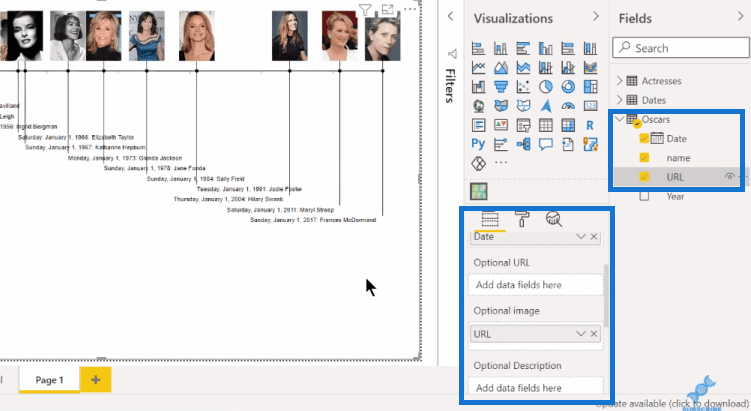Uncheck the name field checkbox
The image size is (751, 411).
pyautogui.click(x=644, y=158)
